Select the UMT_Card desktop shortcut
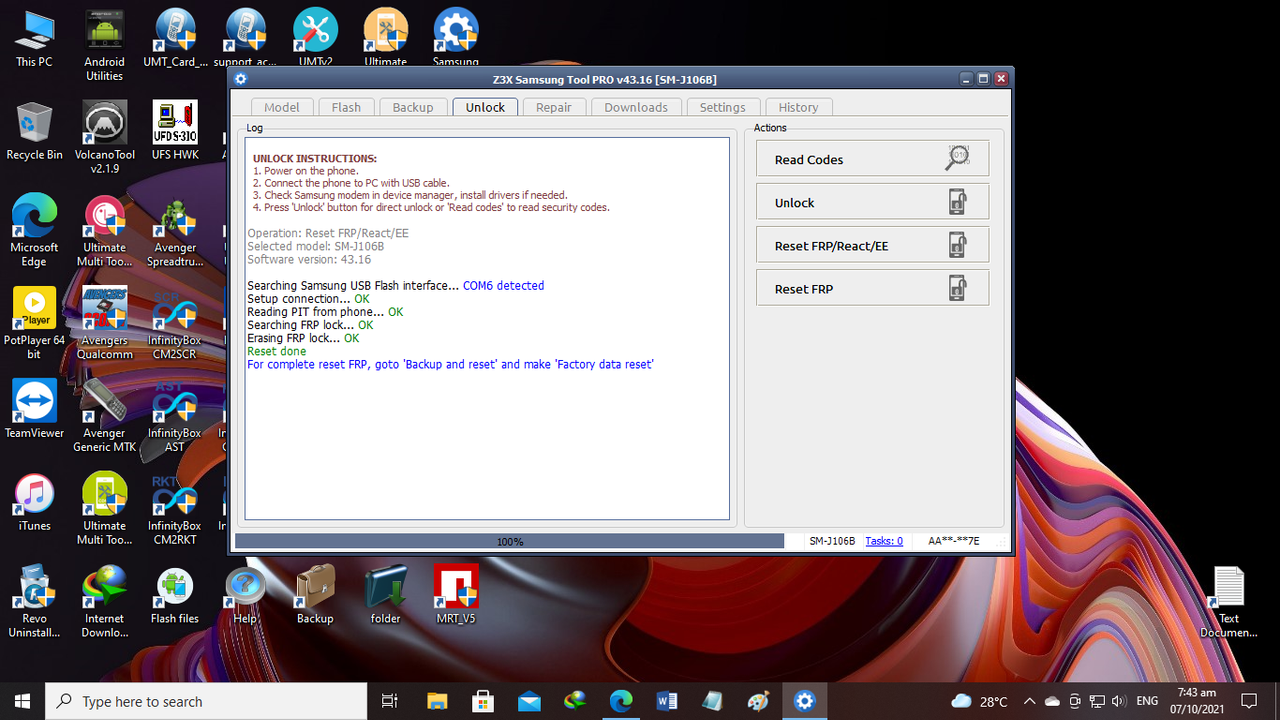1280x720 pixels. 175,39
